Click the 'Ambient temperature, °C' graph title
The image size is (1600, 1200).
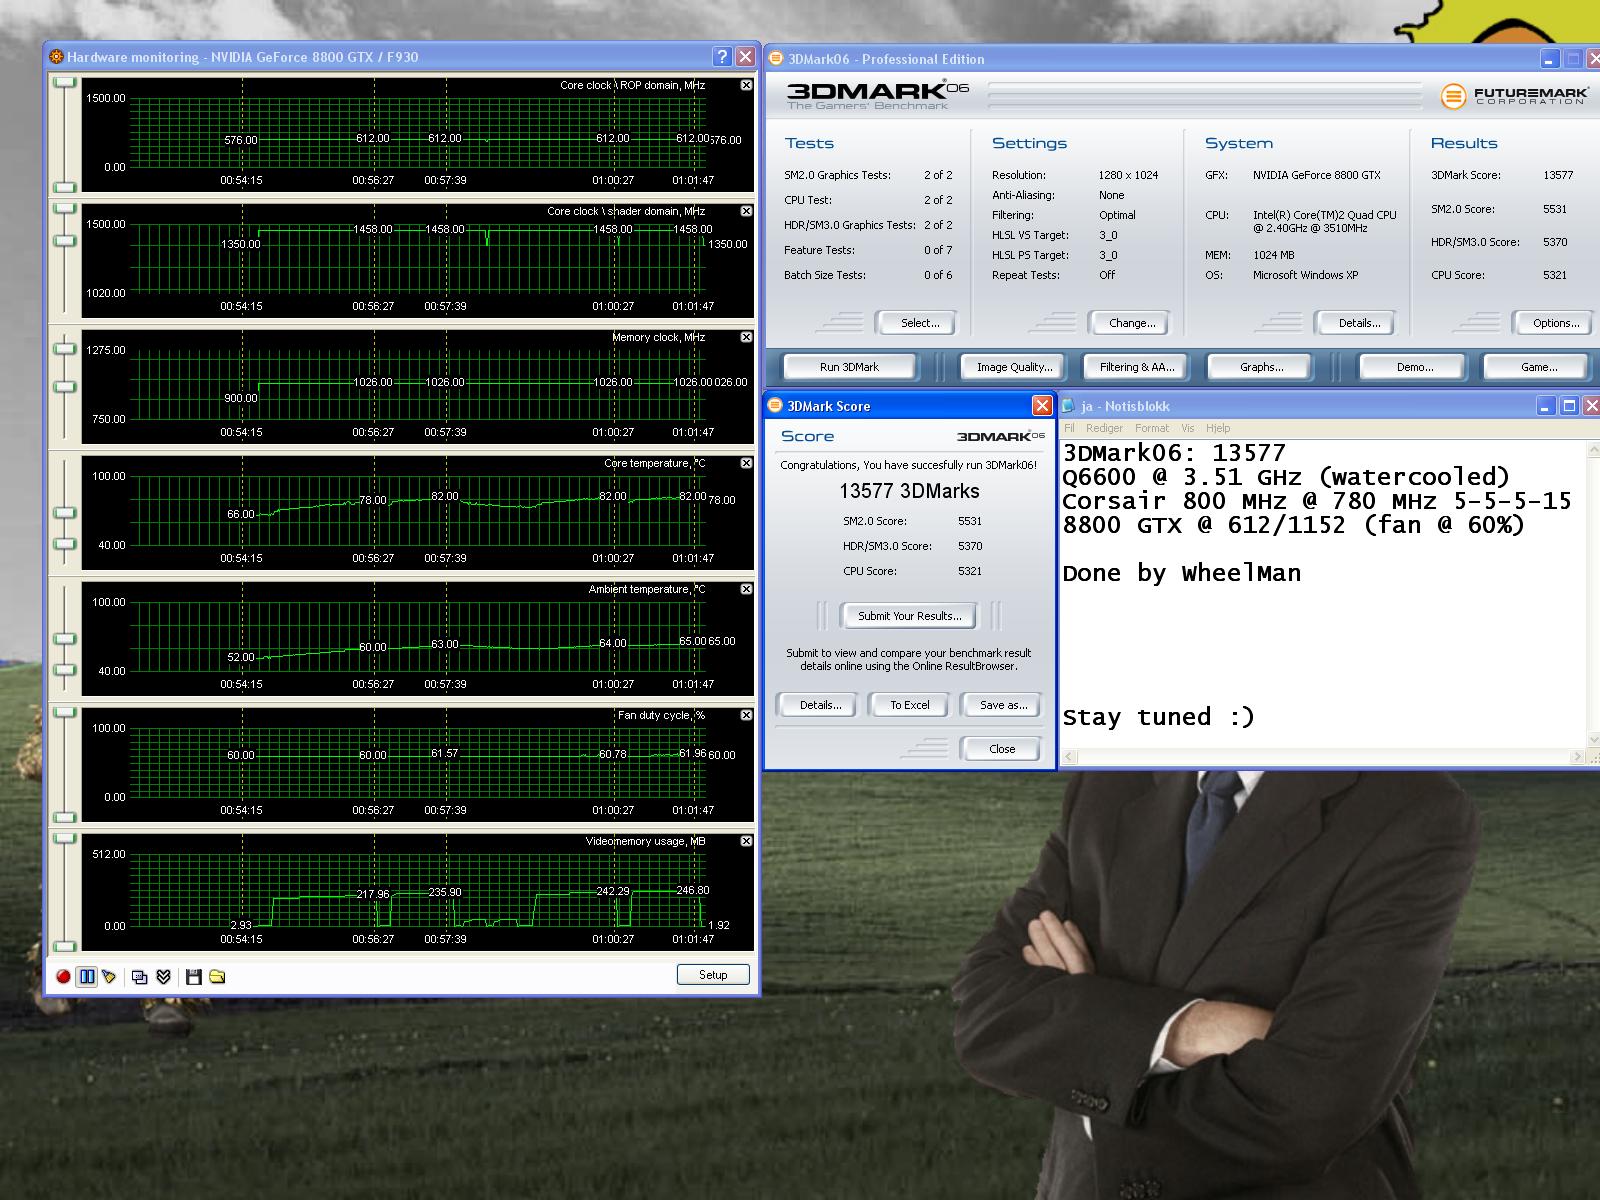coord(647,589)
